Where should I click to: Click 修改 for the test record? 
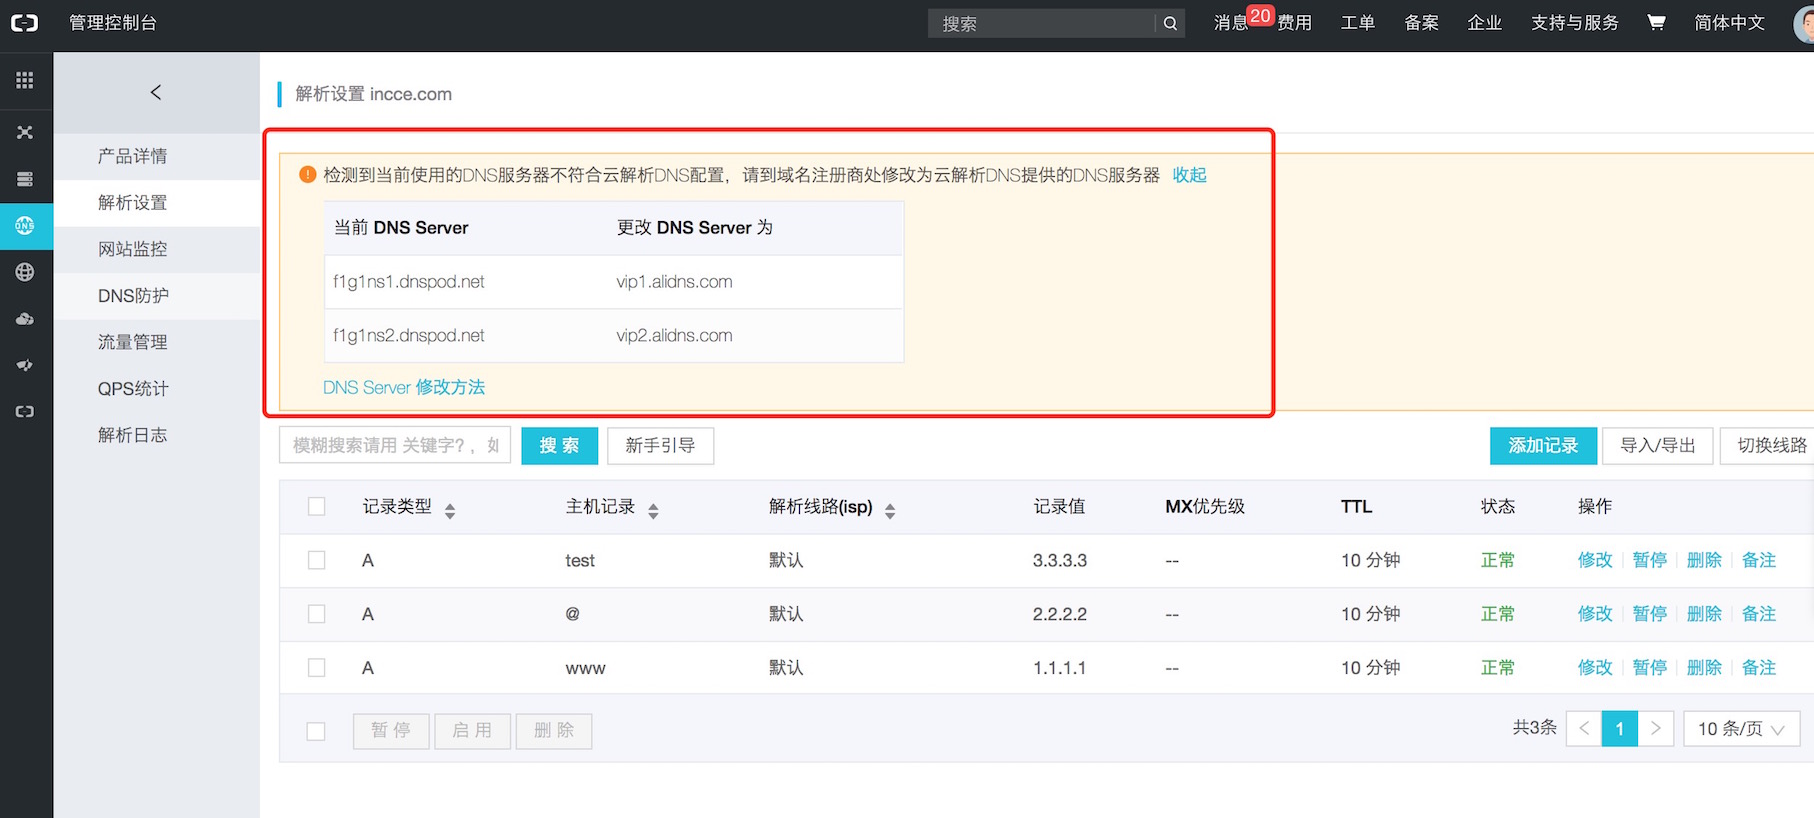[x=1595, y=560]
